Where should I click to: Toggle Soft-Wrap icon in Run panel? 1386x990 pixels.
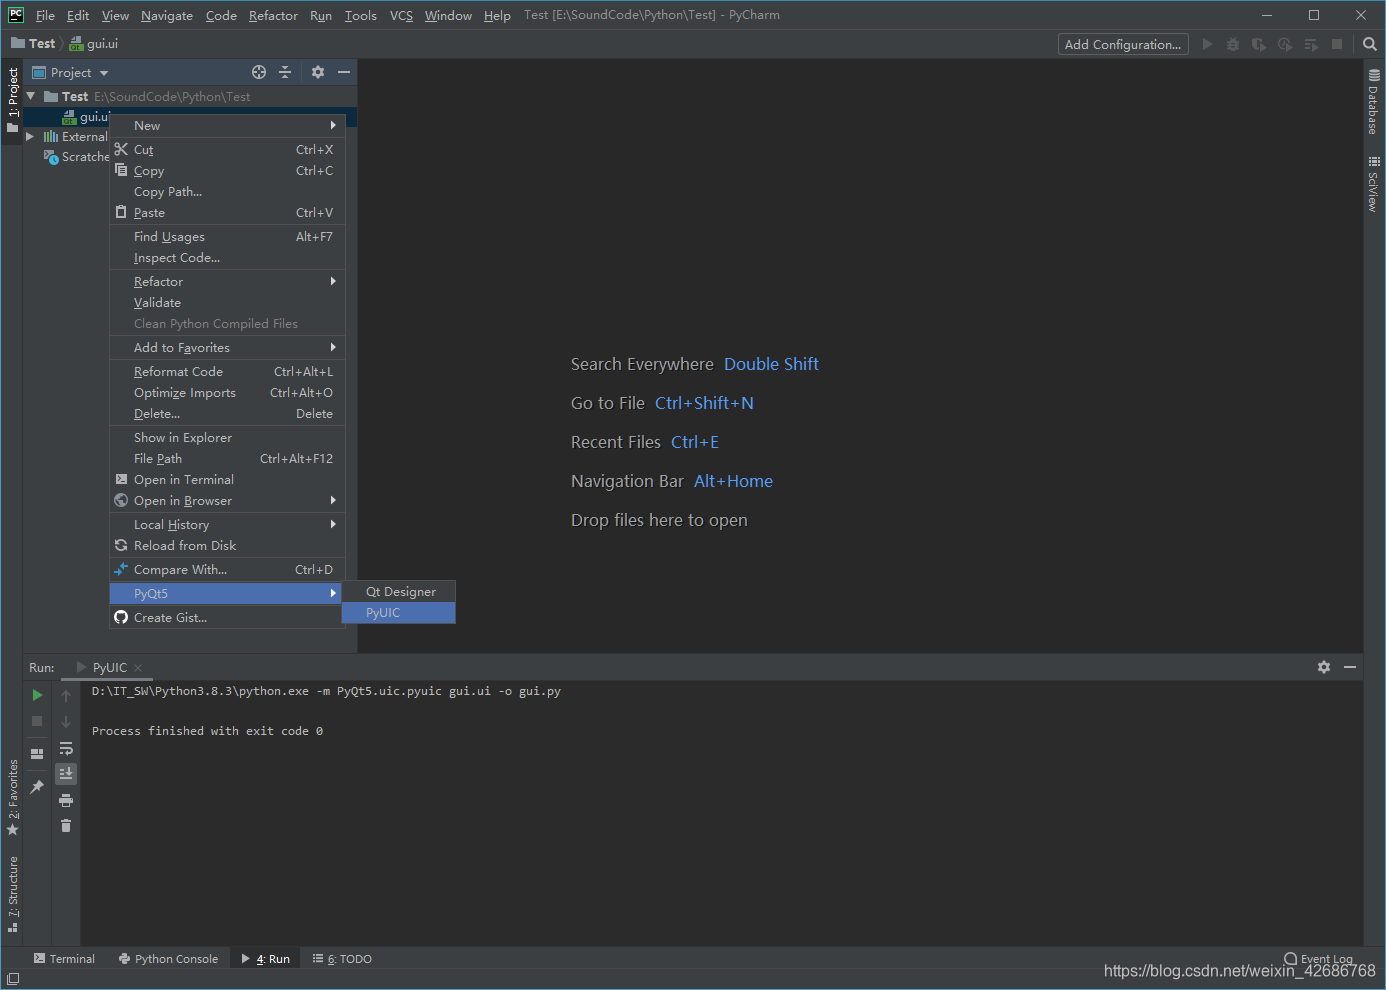pos(66,748)
